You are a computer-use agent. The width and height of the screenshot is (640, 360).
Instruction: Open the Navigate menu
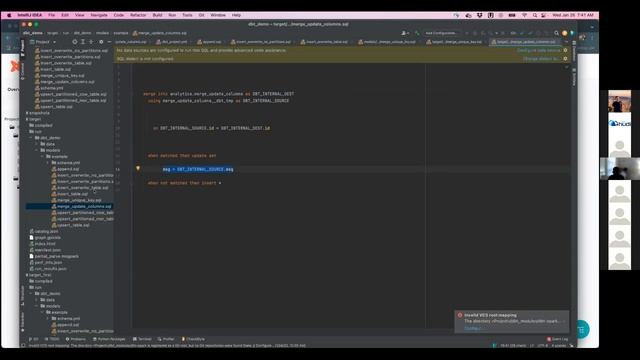click(99, 15)
